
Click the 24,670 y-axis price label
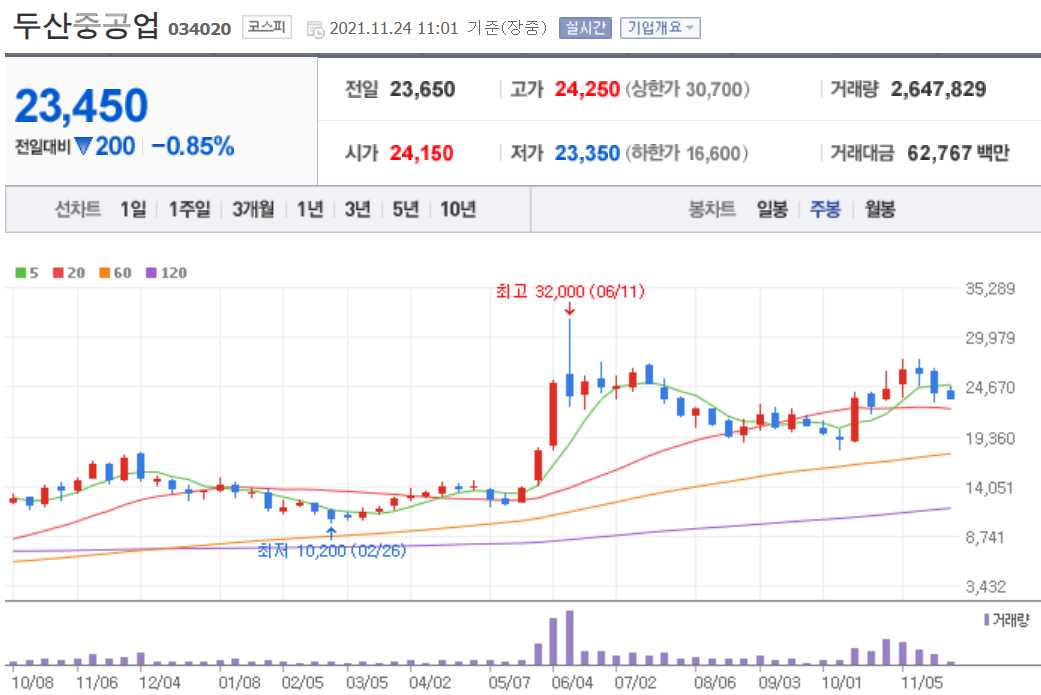pyautogui.click(x=990, y=388)
